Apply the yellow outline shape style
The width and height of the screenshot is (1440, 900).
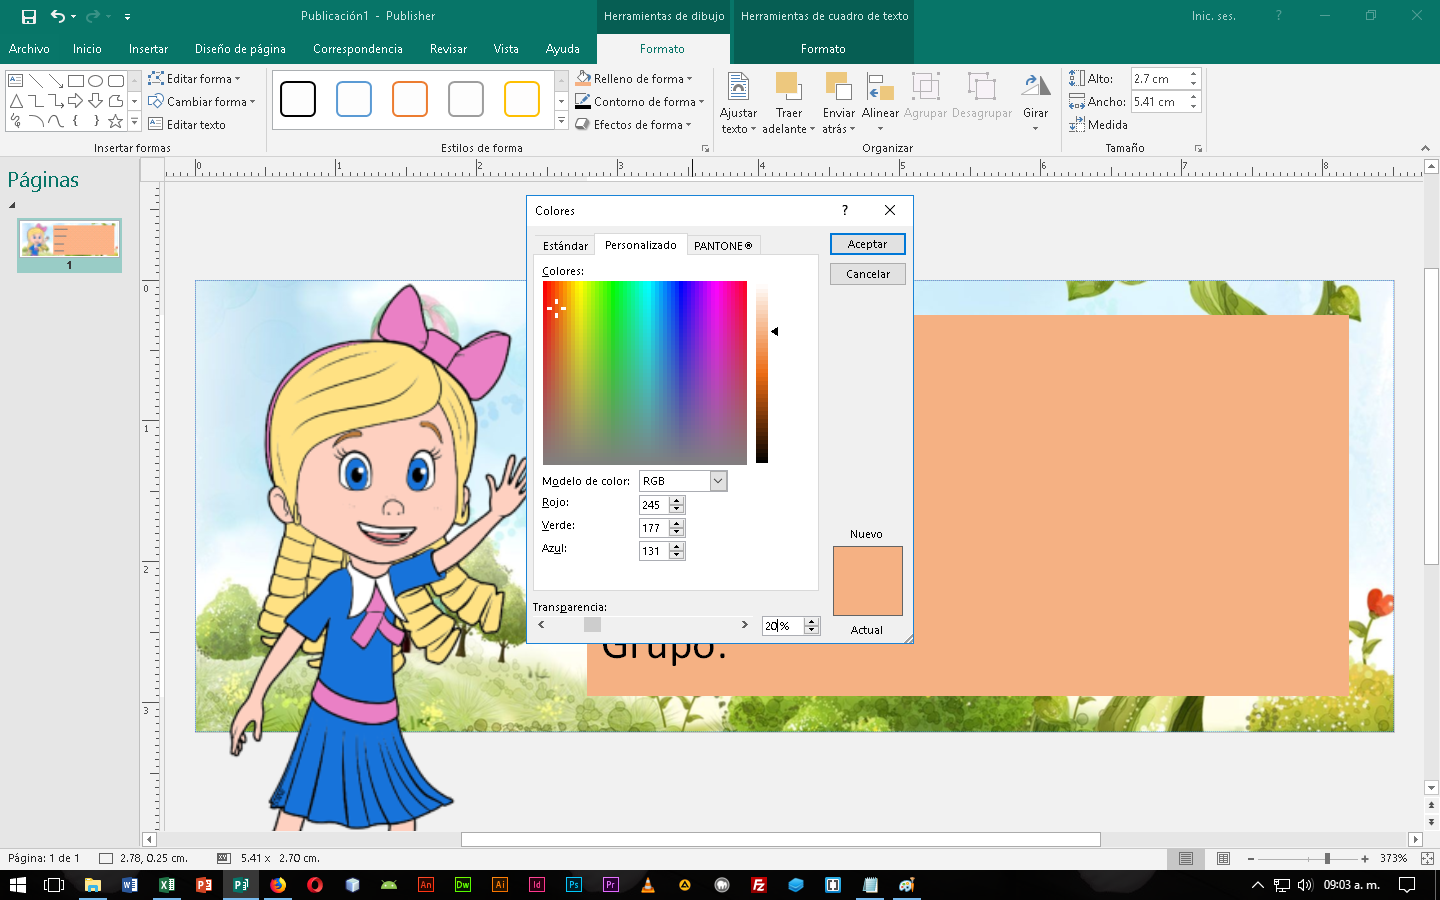[522, 99]
